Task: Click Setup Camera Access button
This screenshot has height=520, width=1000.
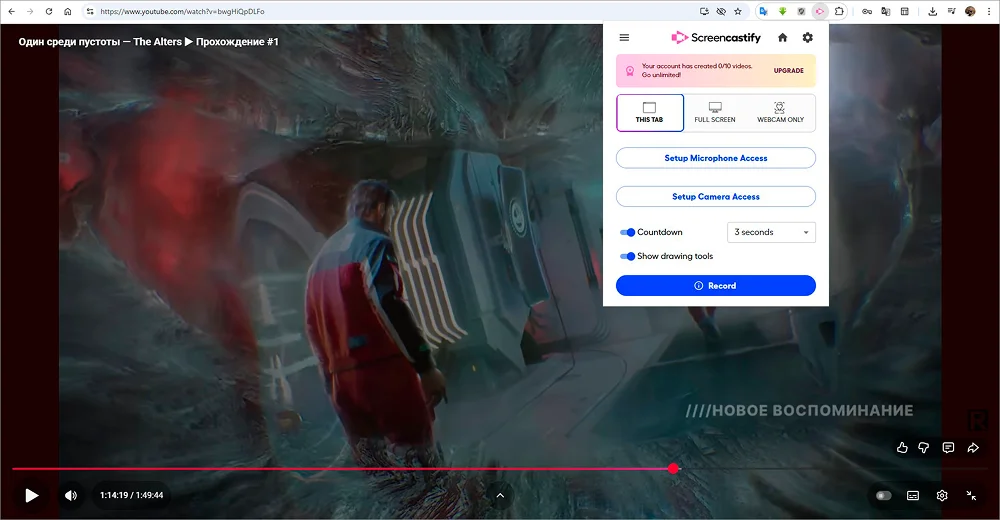Action: pyautogui.click(x=716, y=197)
